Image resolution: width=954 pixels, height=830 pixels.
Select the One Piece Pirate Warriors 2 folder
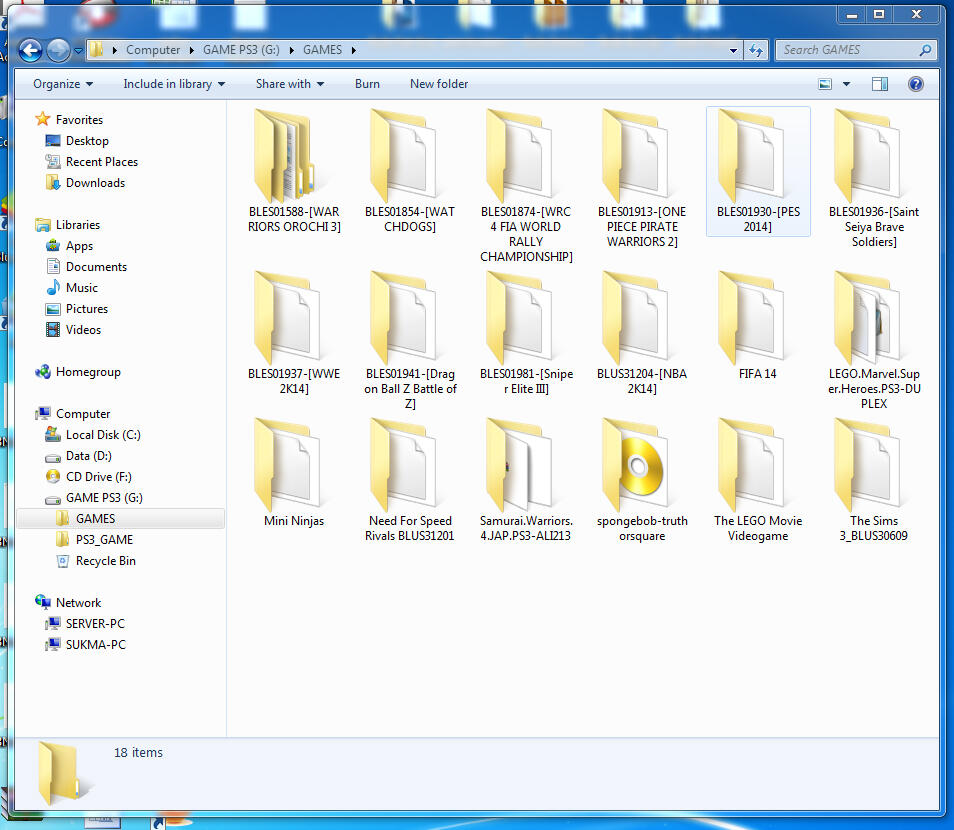click(x=642, y=179)
